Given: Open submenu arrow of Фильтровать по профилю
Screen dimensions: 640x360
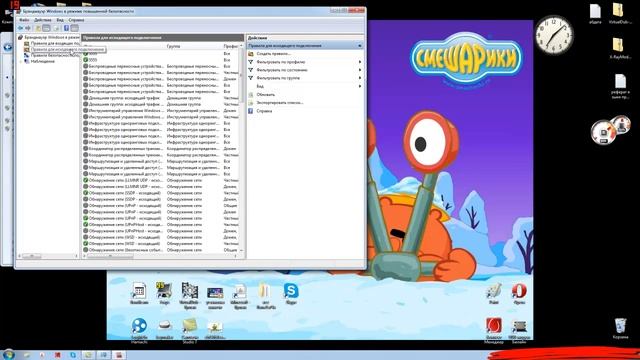Looking at the screenshot, I should 360,62.
